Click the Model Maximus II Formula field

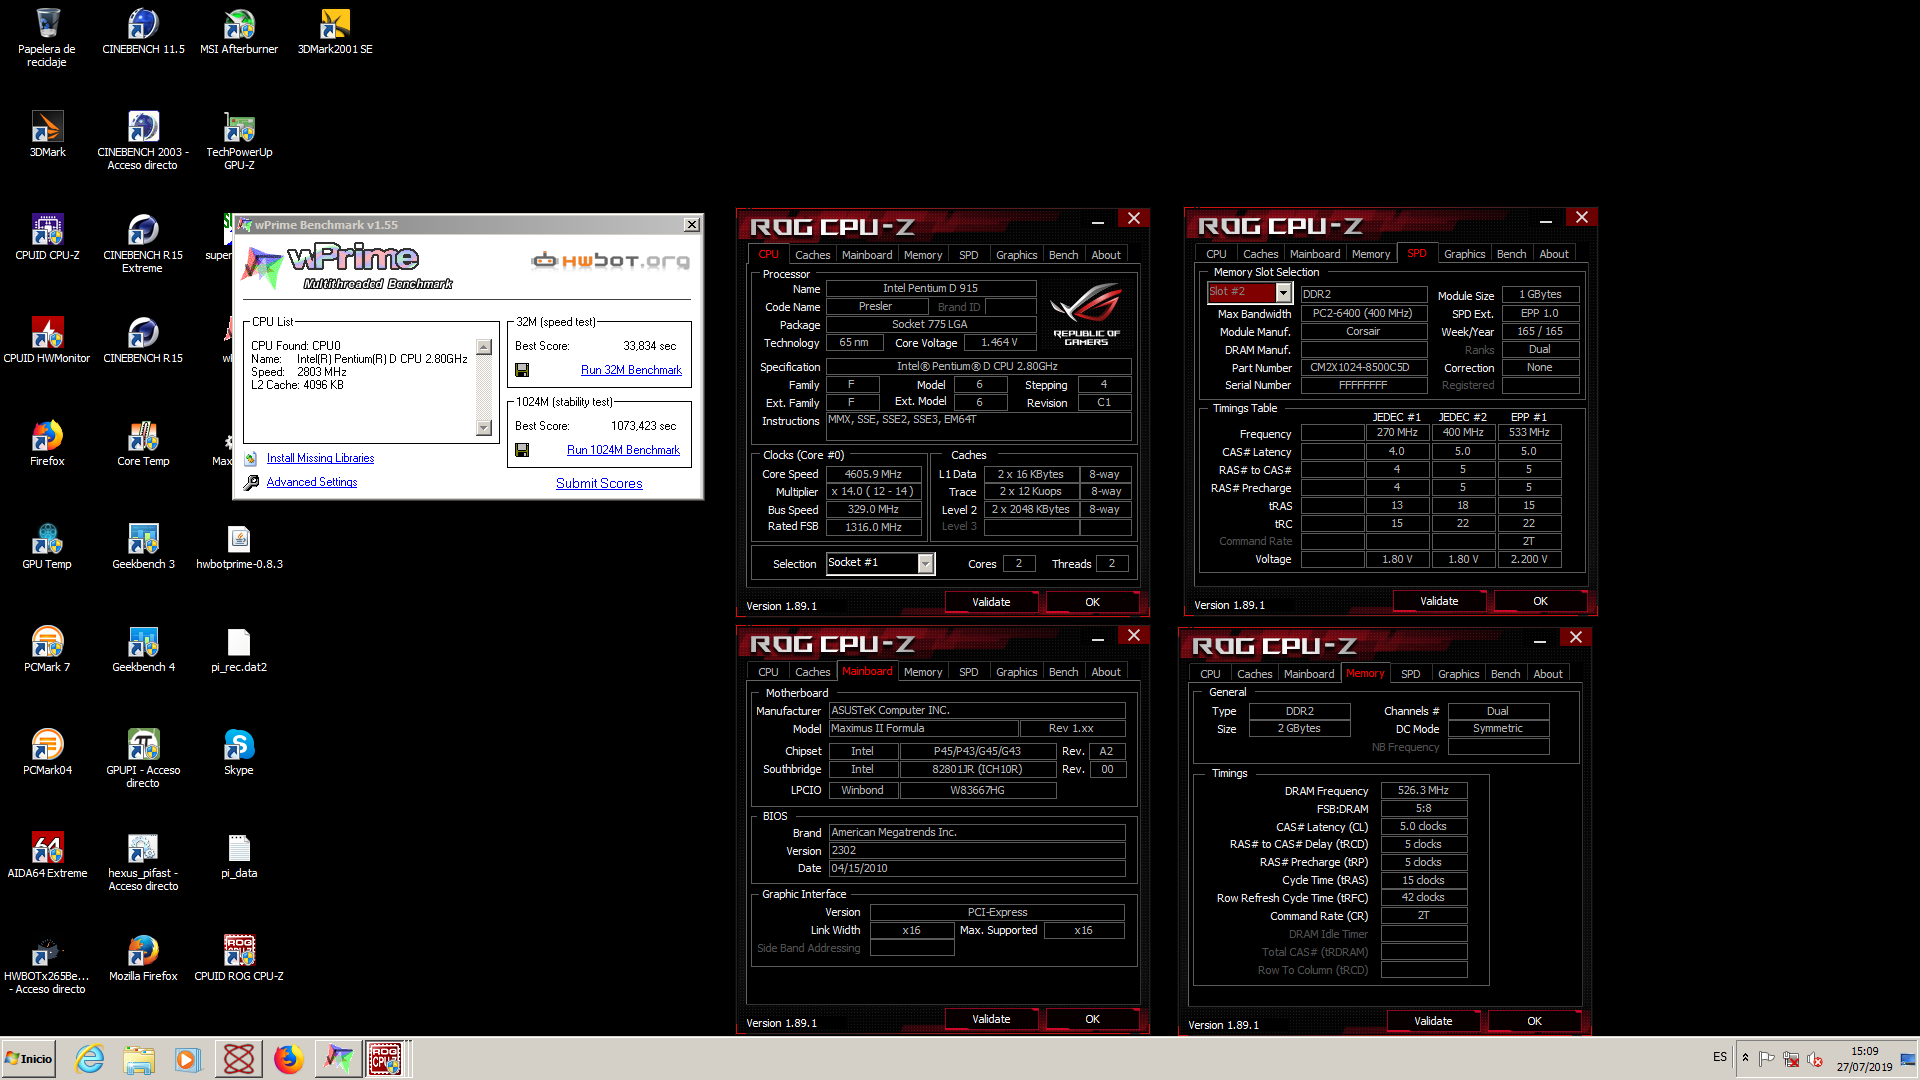[923, 728]
